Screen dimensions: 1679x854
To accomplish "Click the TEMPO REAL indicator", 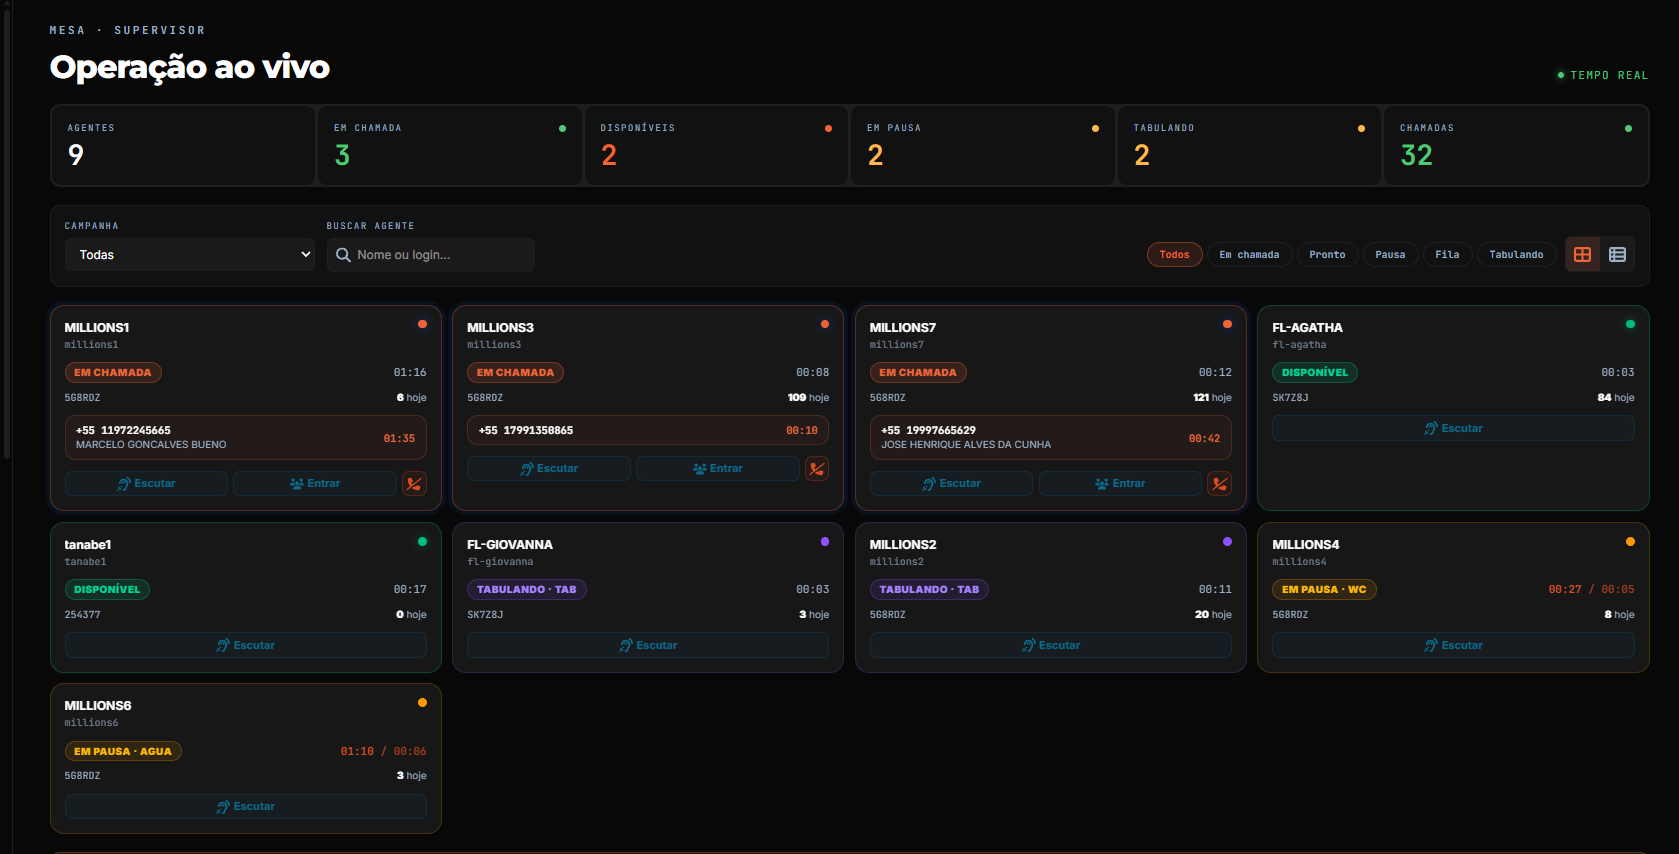I will (1603, 75).
